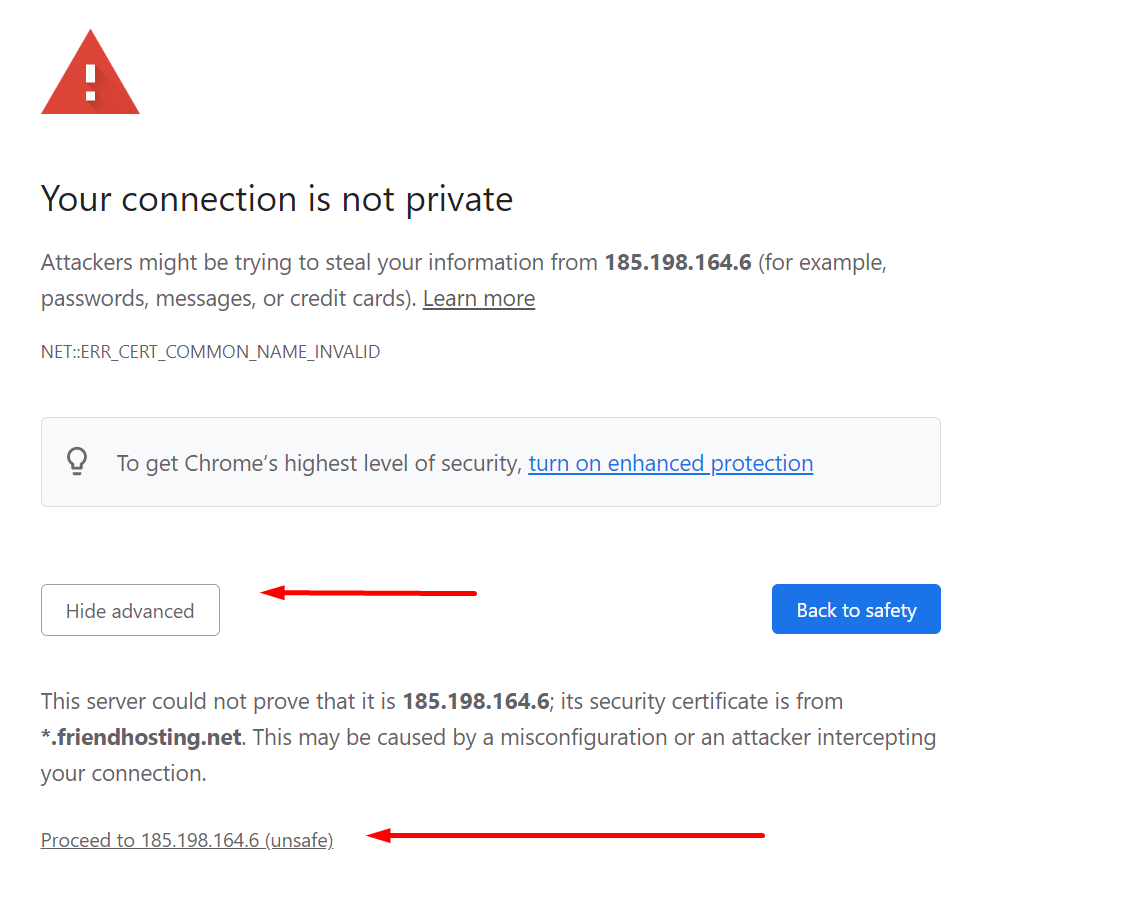Proceed to 185.198.164.6 (unsafe) link
Image resolution: width=1145 pixels, height=900 pixels.
coord(187,840)
